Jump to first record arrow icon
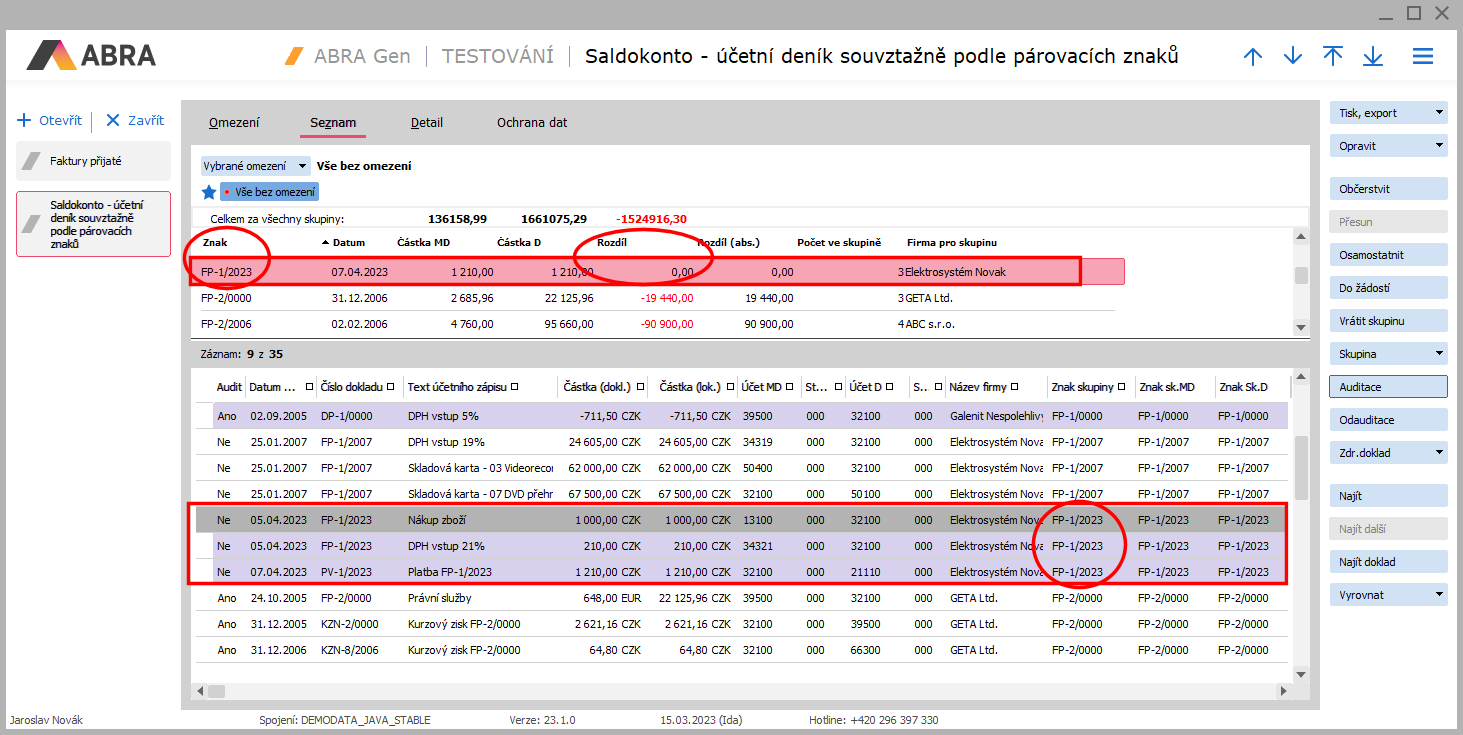1463x735 pixels. point(1333,57)
